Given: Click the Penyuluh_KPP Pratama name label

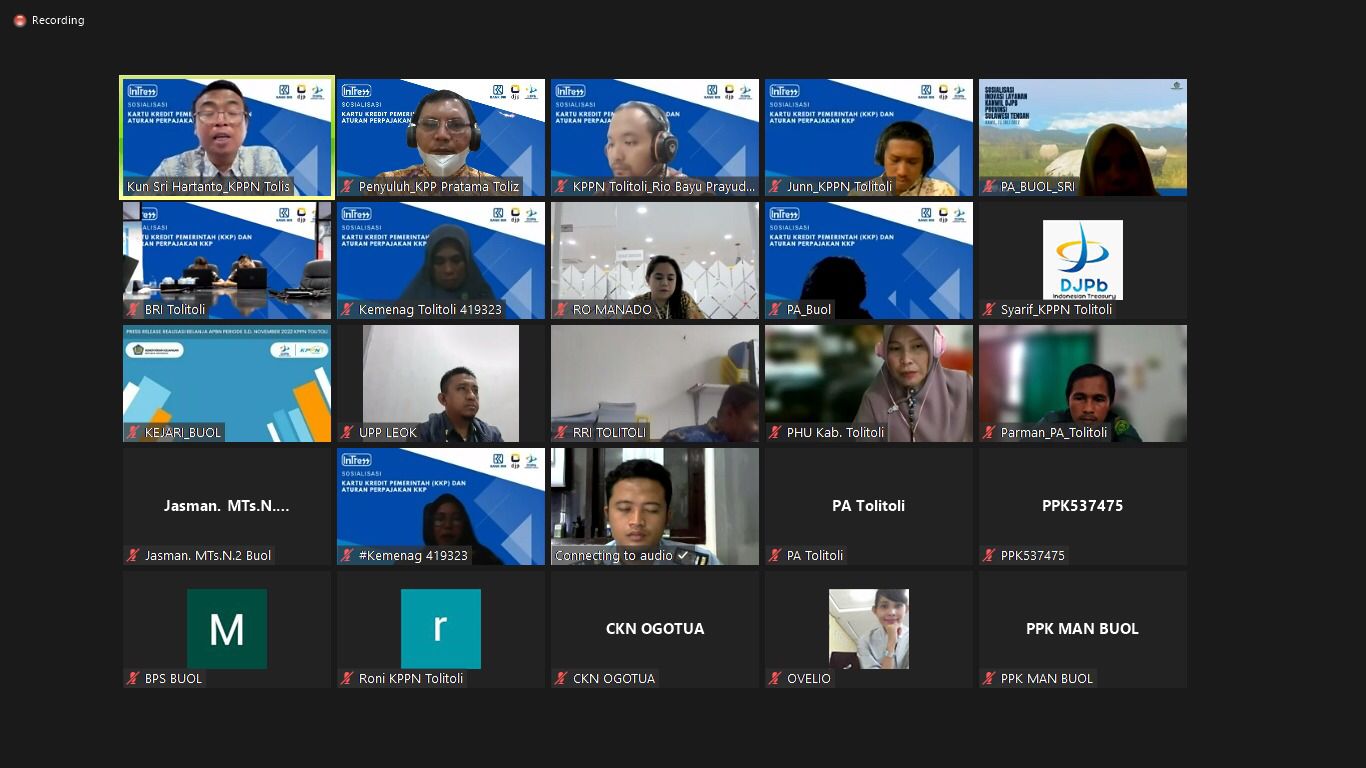Looking at the screenshot, I should tap(438, 186).
